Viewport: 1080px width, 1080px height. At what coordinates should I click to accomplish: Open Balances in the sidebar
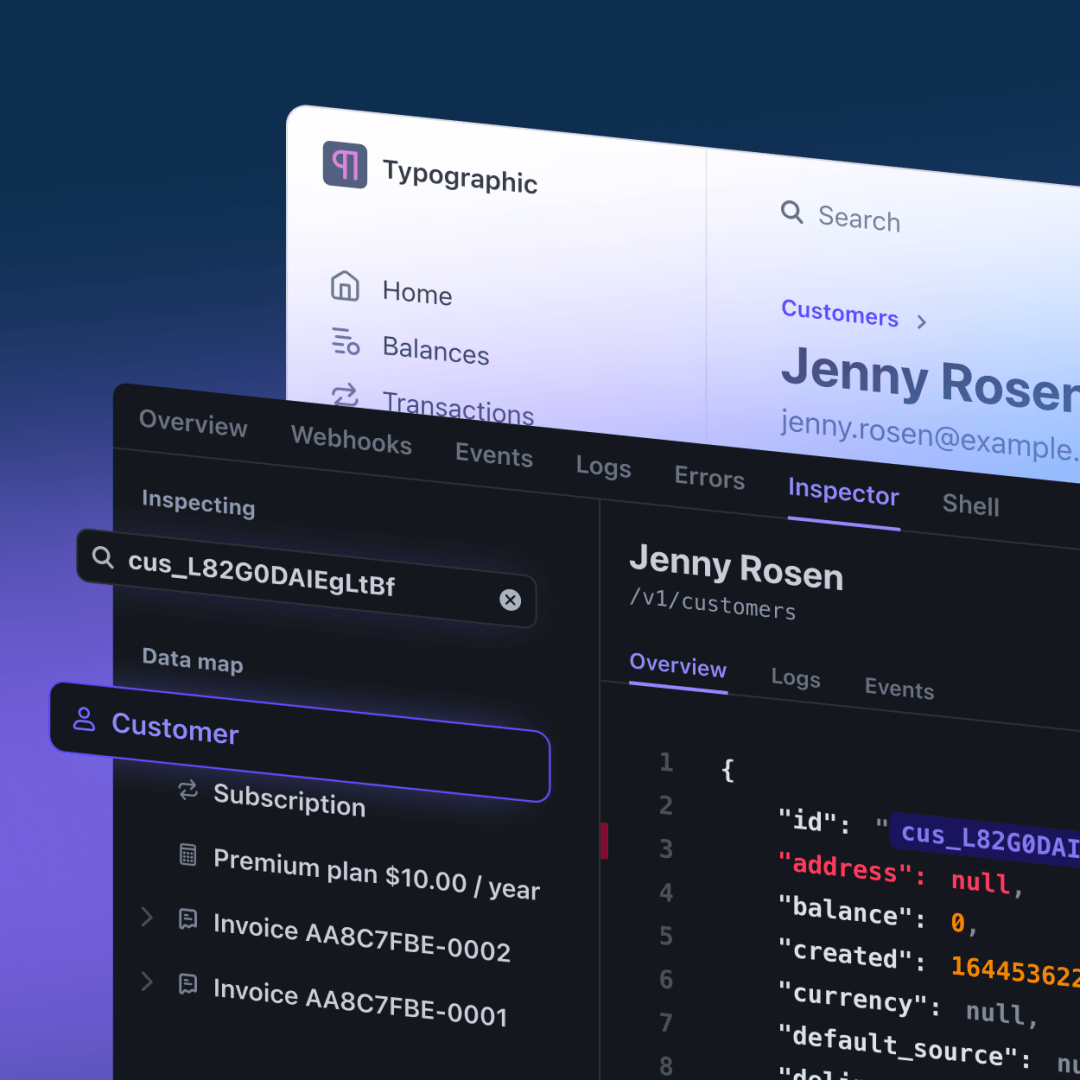tap(436, 351)
